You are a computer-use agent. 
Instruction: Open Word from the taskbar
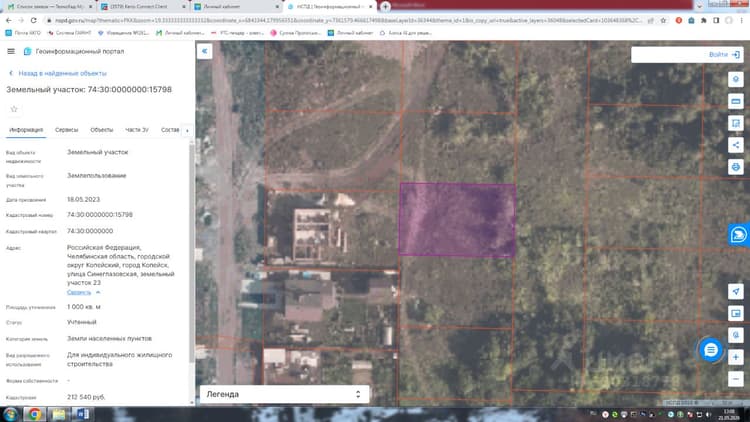coord(82,414)
